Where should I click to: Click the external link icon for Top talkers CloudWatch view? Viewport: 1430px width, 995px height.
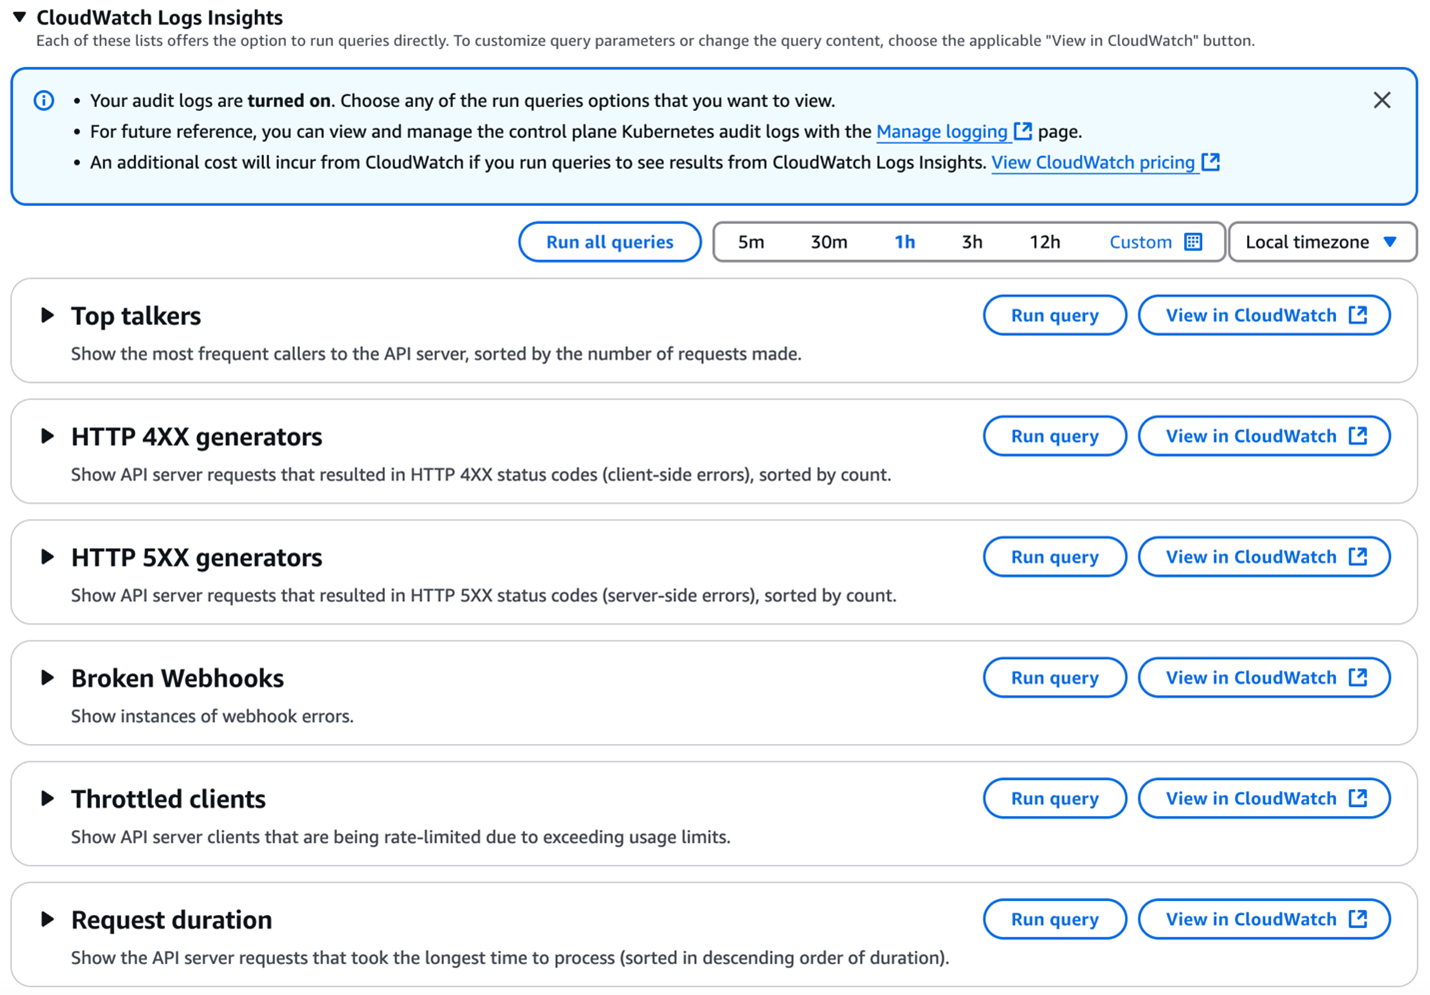[x=1358, y=314]
